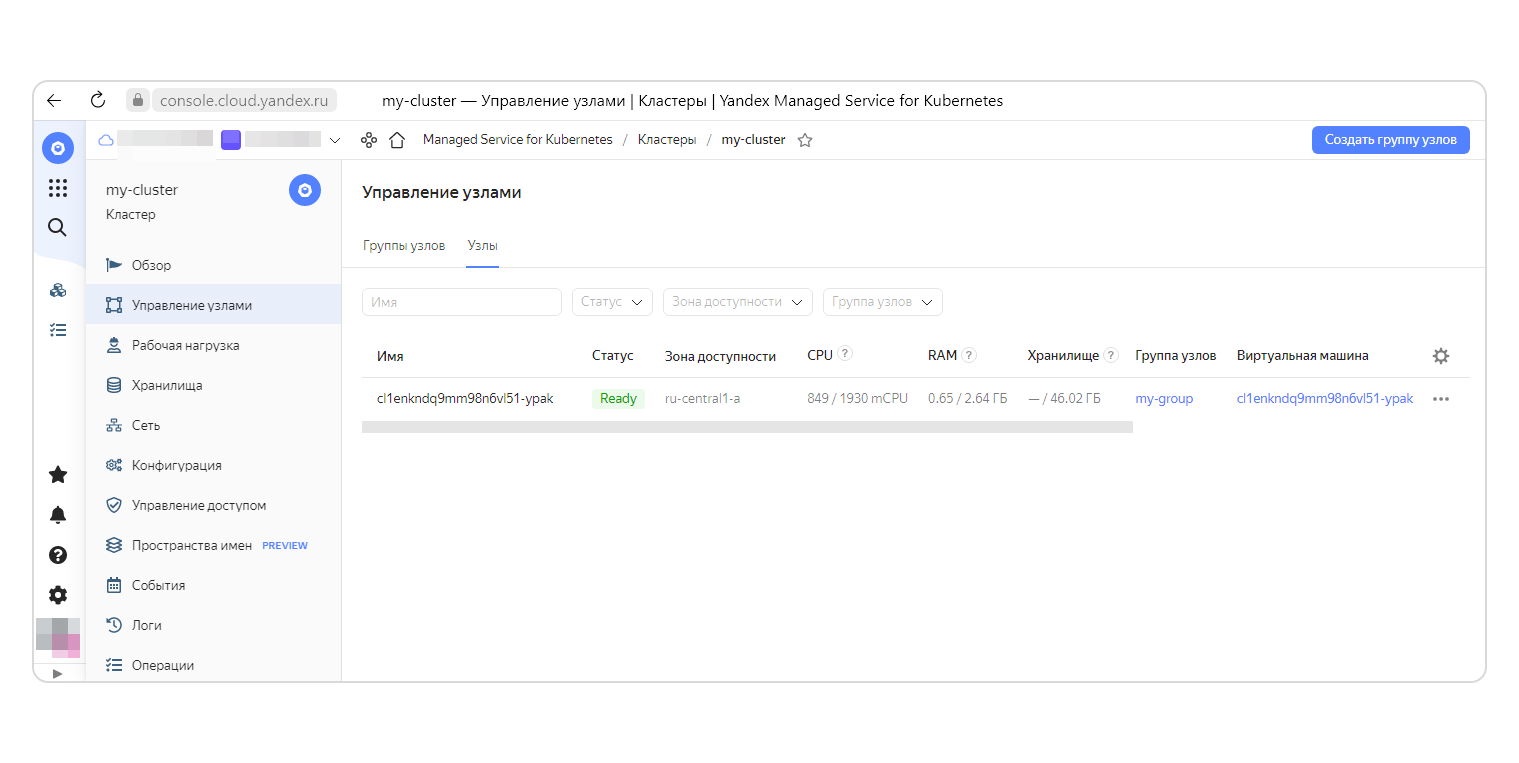Click the purple folder icon in breadcrumb
1519x763 pixels.
point(231,140)
